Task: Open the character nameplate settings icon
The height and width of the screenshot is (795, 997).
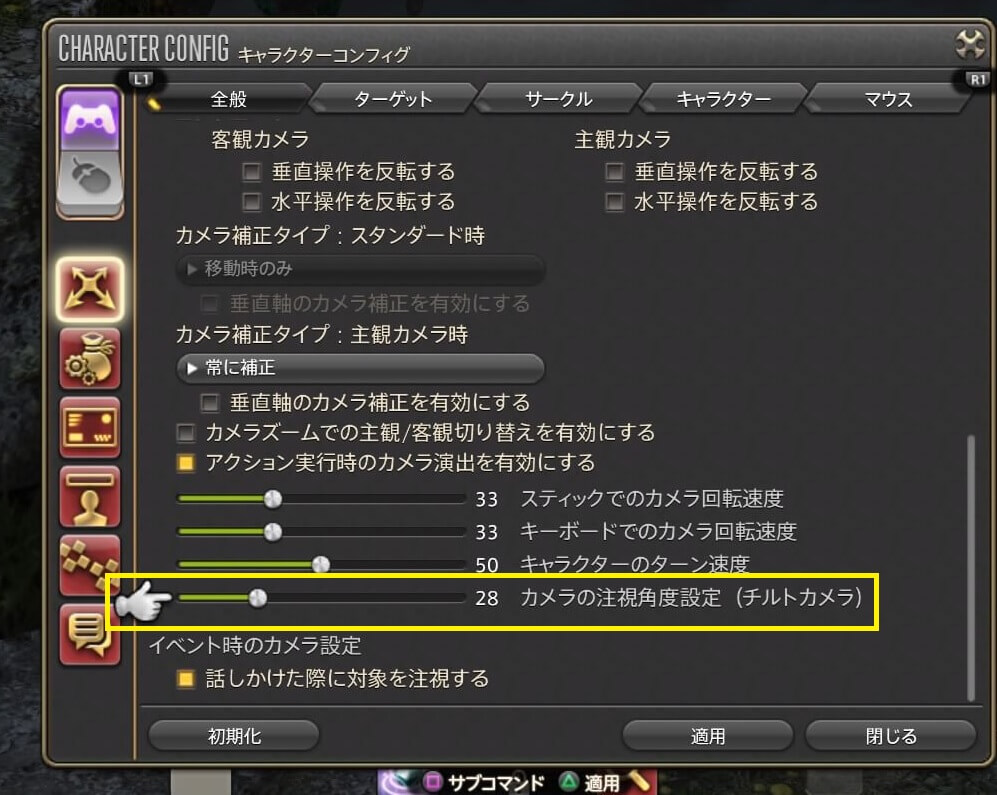Action: point(90,497)
